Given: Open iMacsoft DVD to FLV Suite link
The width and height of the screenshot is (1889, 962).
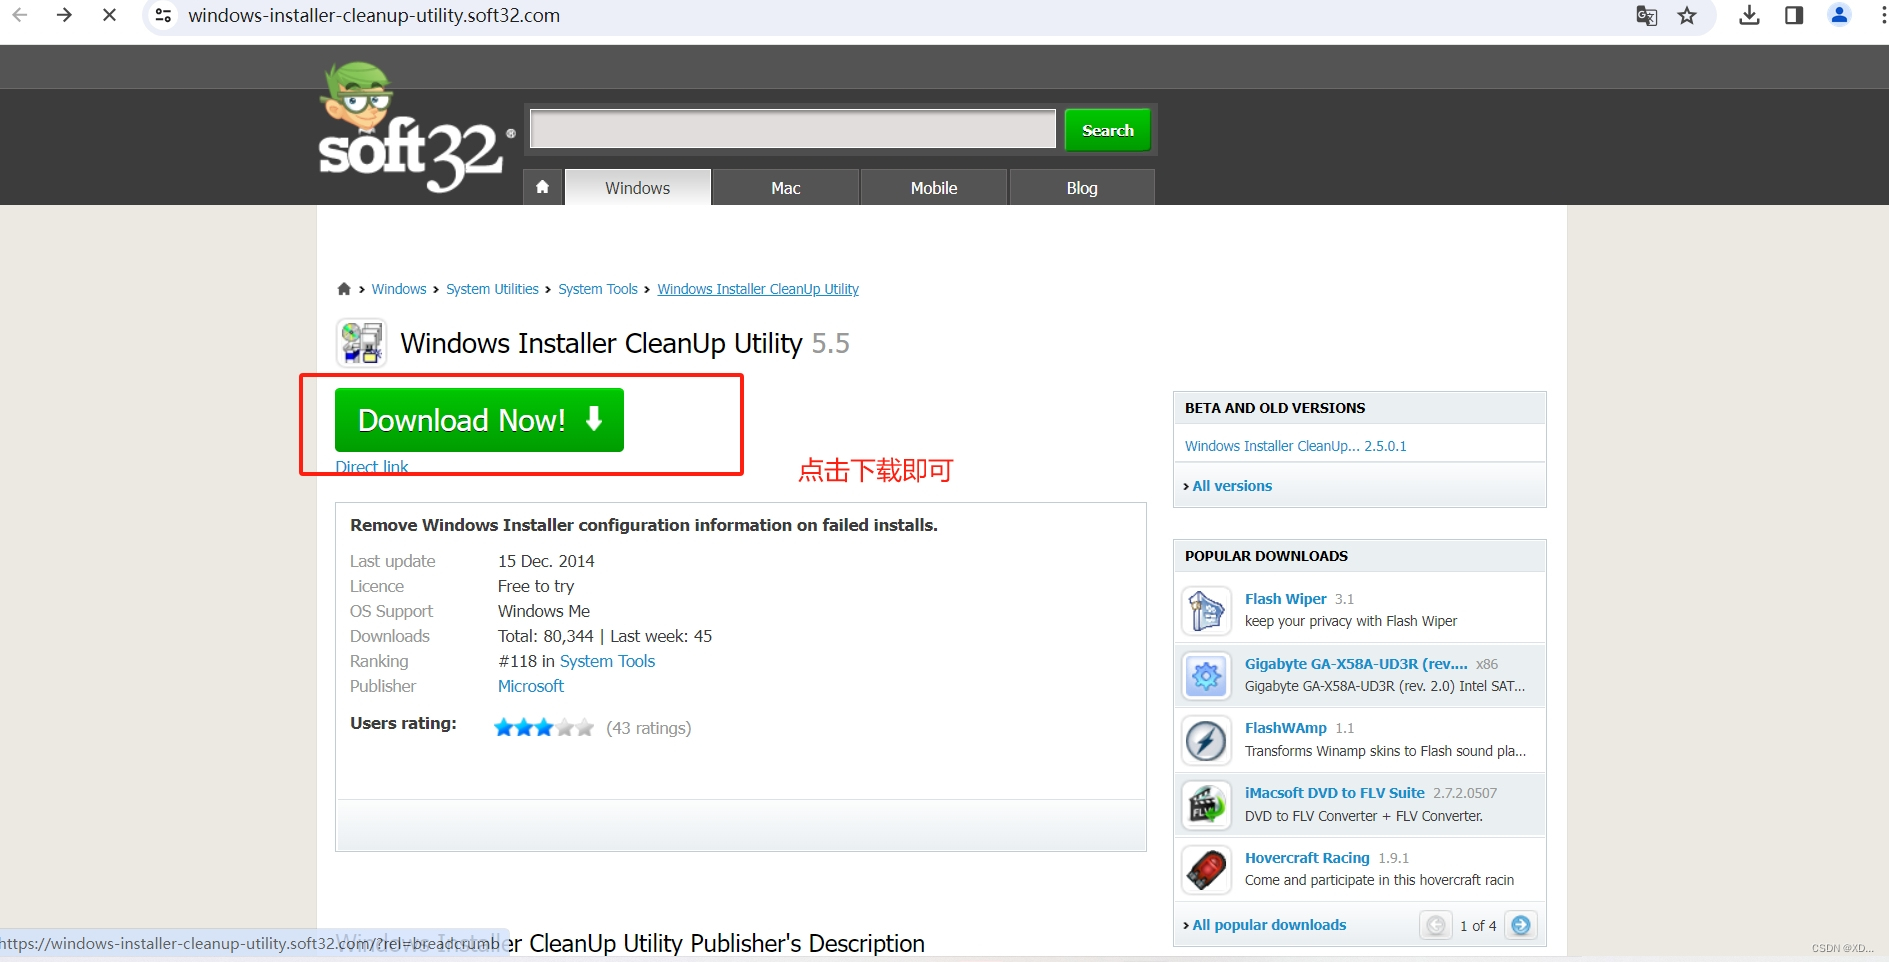Looking at the screenshot, I should pyautogui.click(x=1335, y=793).
